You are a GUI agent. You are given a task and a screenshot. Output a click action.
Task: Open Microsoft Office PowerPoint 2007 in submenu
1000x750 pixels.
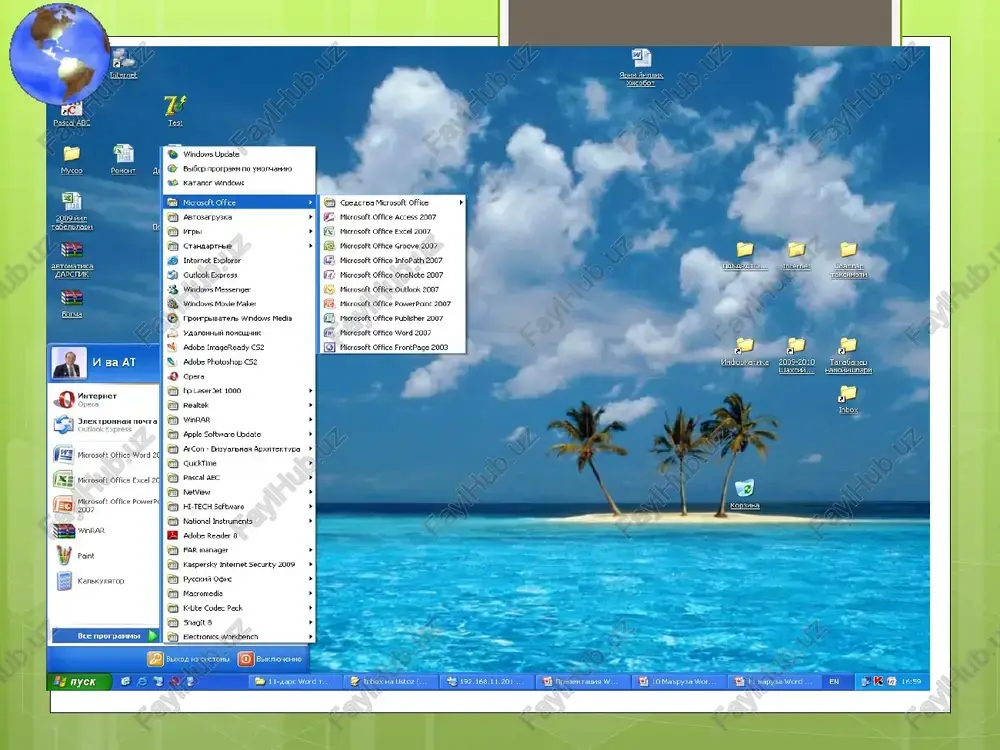pos(392,304)
